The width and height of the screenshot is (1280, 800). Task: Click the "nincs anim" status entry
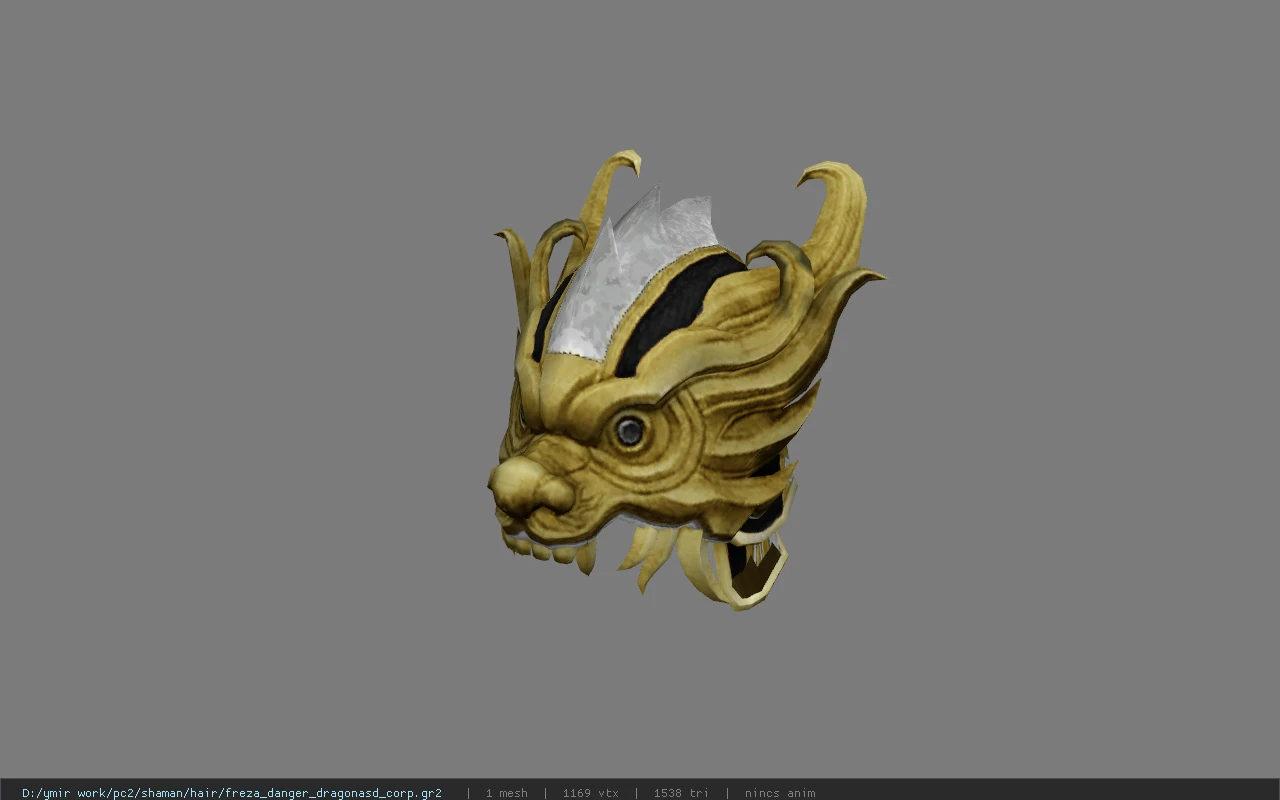click(780, 793)
